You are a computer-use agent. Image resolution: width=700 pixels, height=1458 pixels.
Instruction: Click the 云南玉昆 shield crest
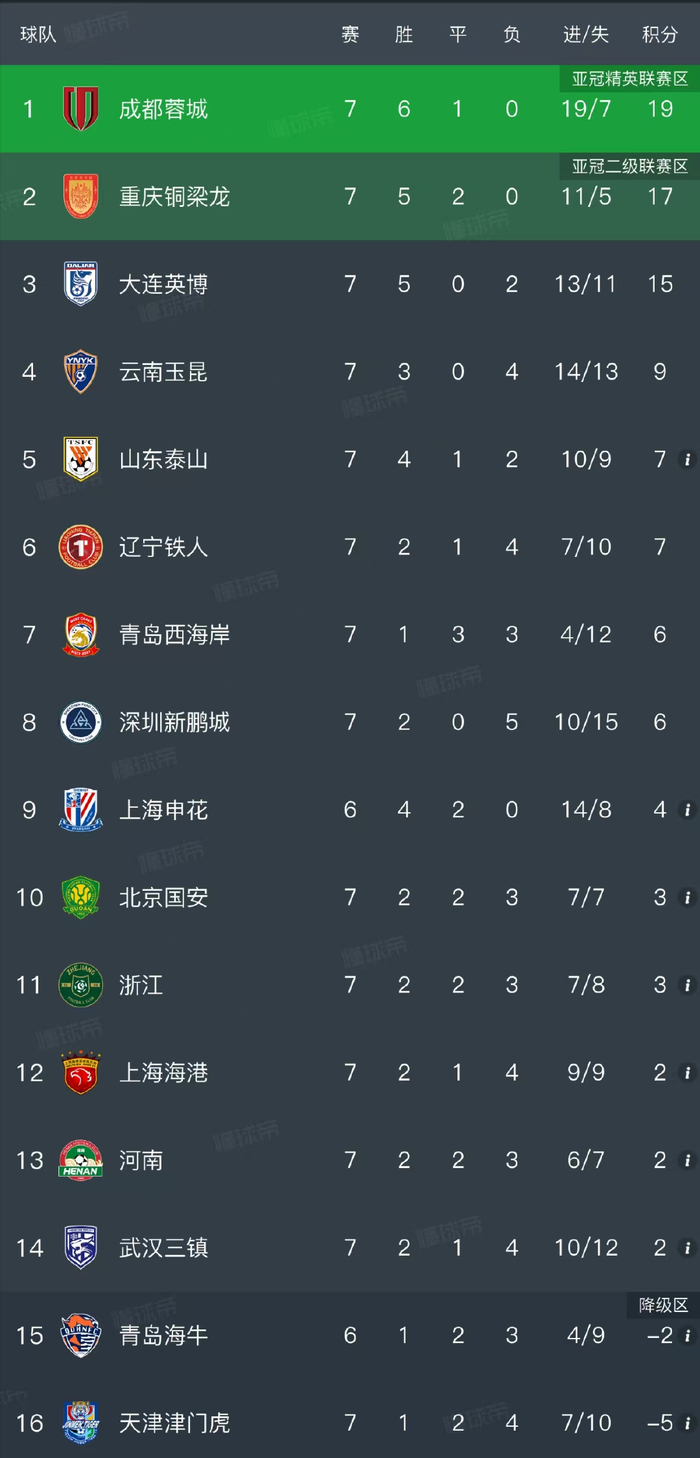pyautogui.click(x=80, y=371)
